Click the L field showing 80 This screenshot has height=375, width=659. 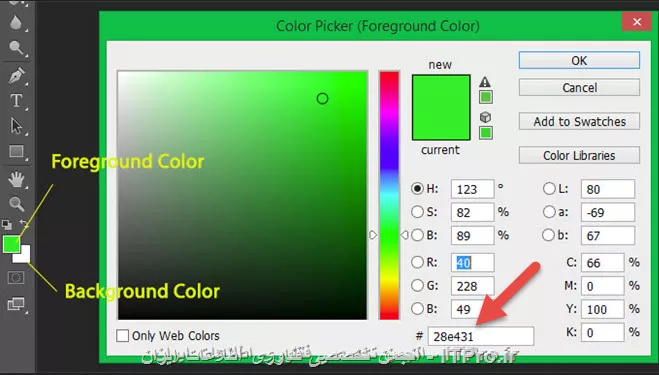point(608,189)
